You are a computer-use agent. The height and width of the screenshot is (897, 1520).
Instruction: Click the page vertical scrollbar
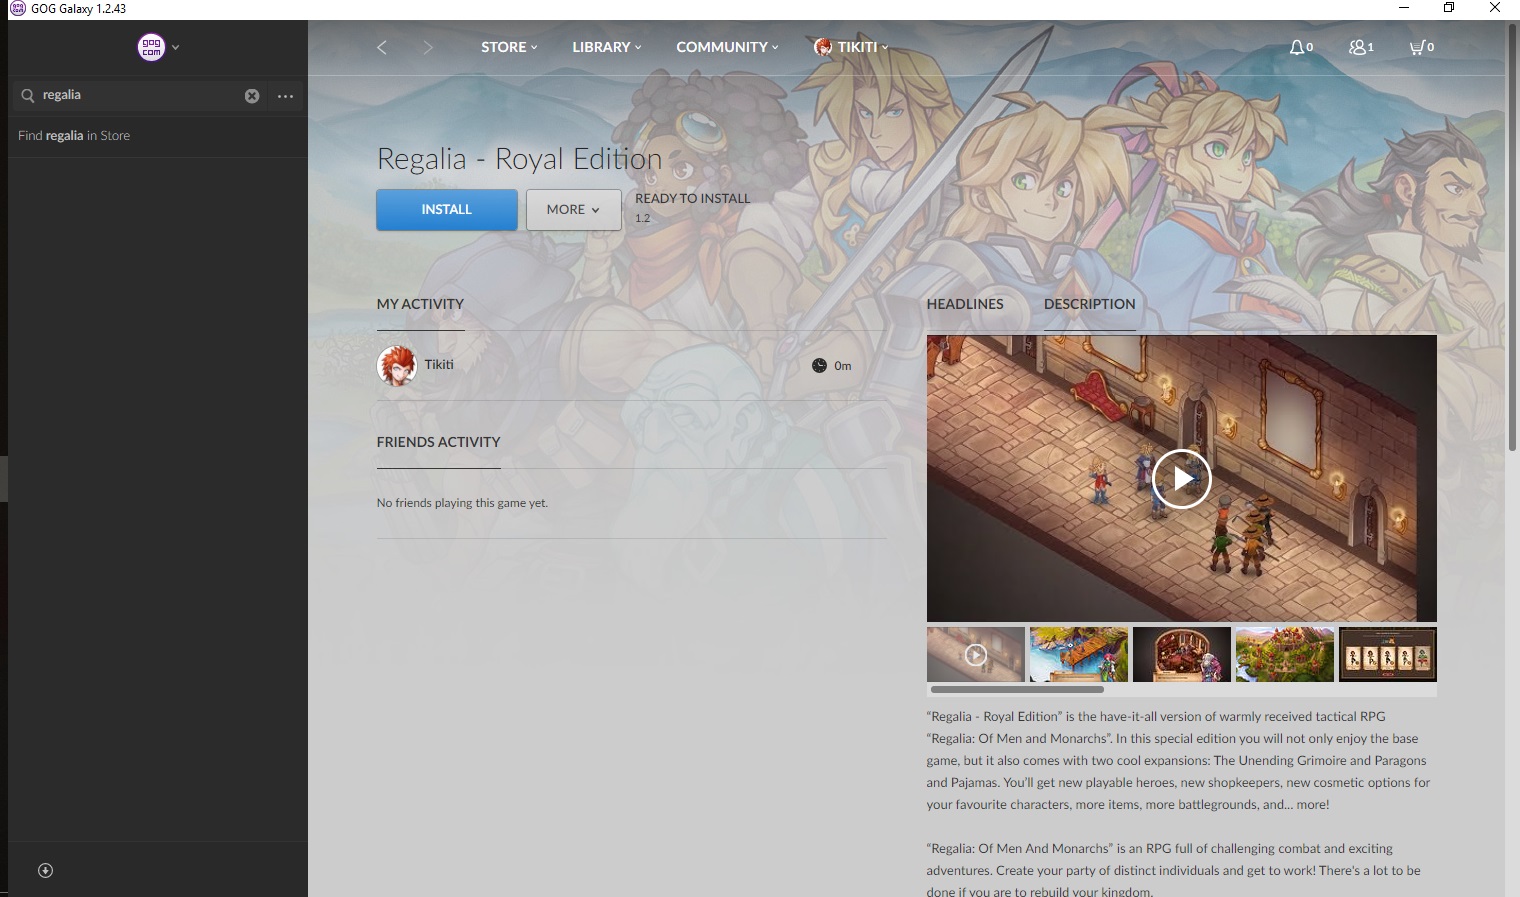1512,237
